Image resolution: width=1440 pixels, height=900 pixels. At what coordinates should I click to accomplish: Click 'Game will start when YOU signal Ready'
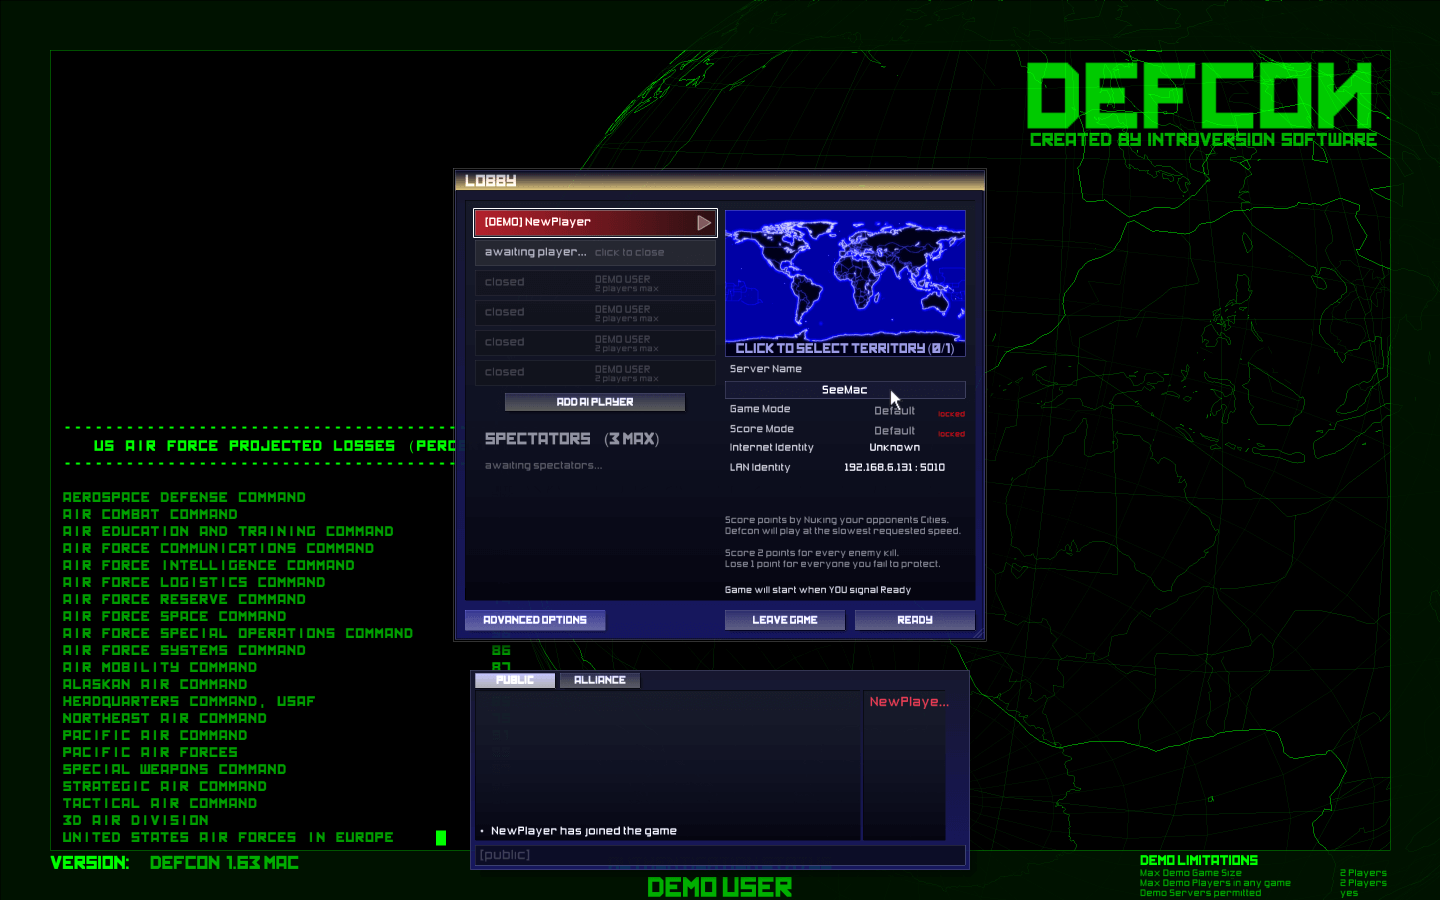tap(818, 590)
